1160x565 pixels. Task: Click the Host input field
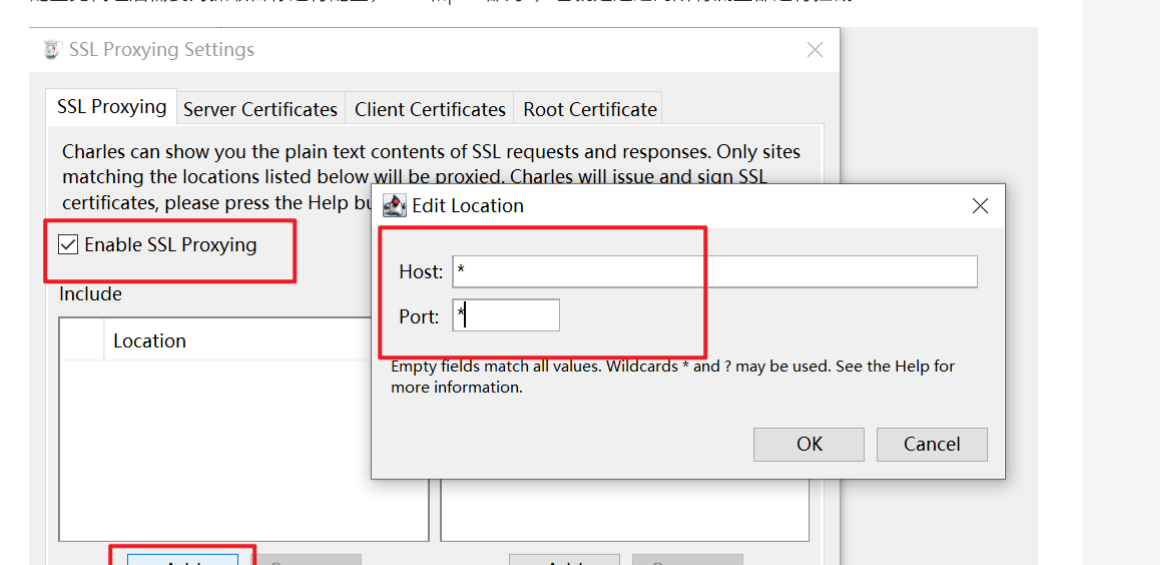(x=715, y=272)
